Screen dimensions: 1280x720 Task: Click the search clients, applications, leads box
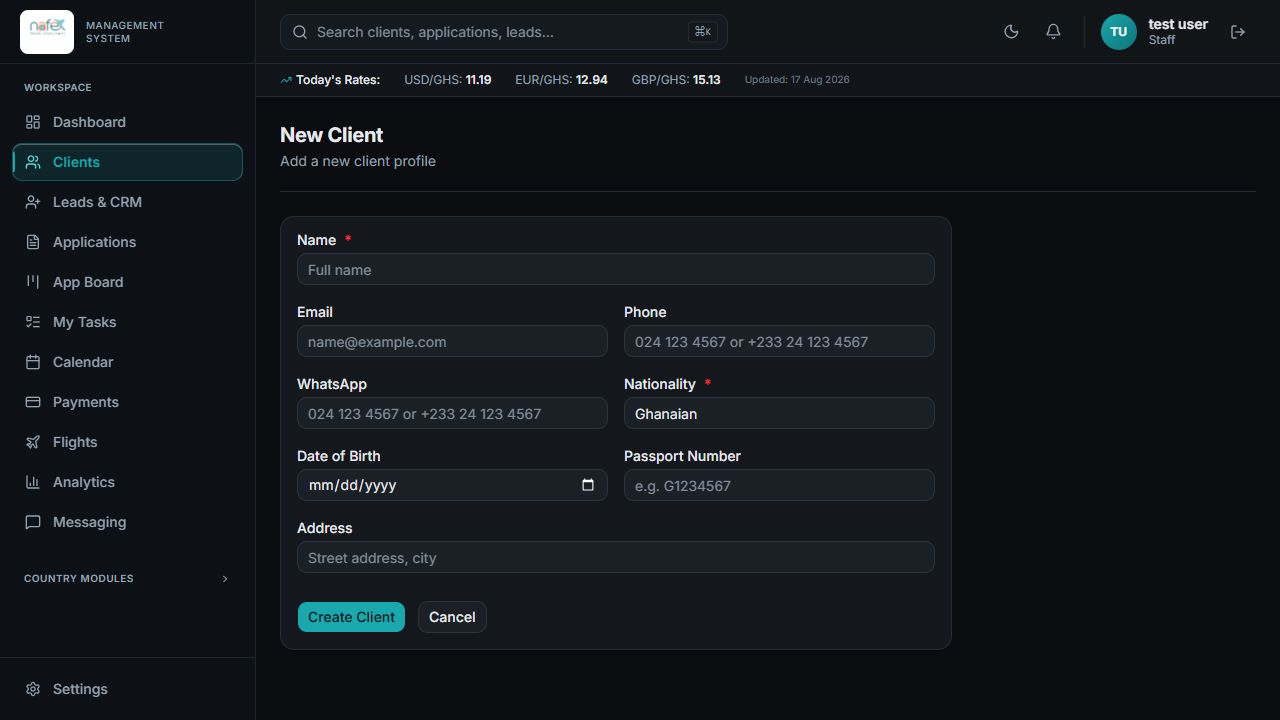504,32
